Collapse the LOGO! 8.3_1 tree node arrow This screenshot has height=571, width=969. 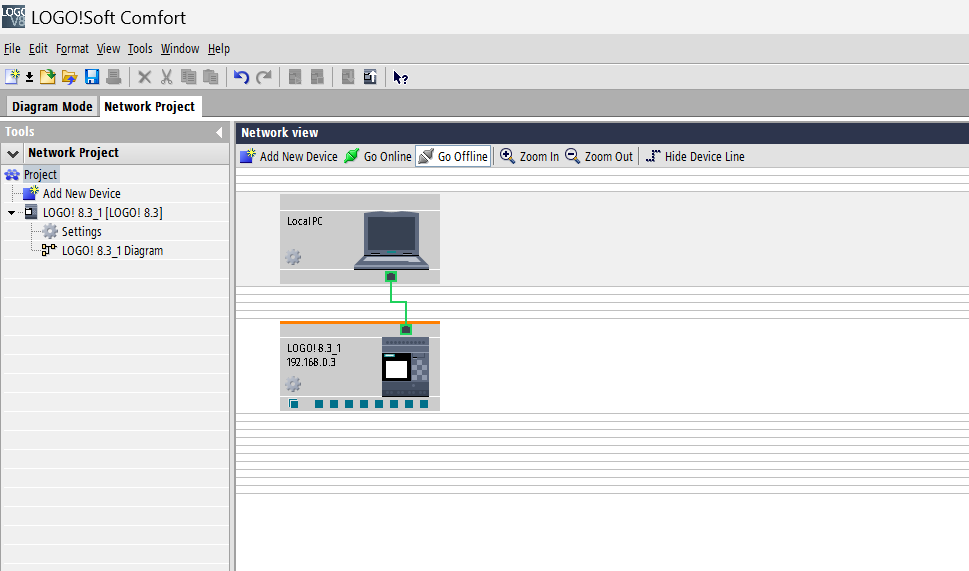click(11, 213)
